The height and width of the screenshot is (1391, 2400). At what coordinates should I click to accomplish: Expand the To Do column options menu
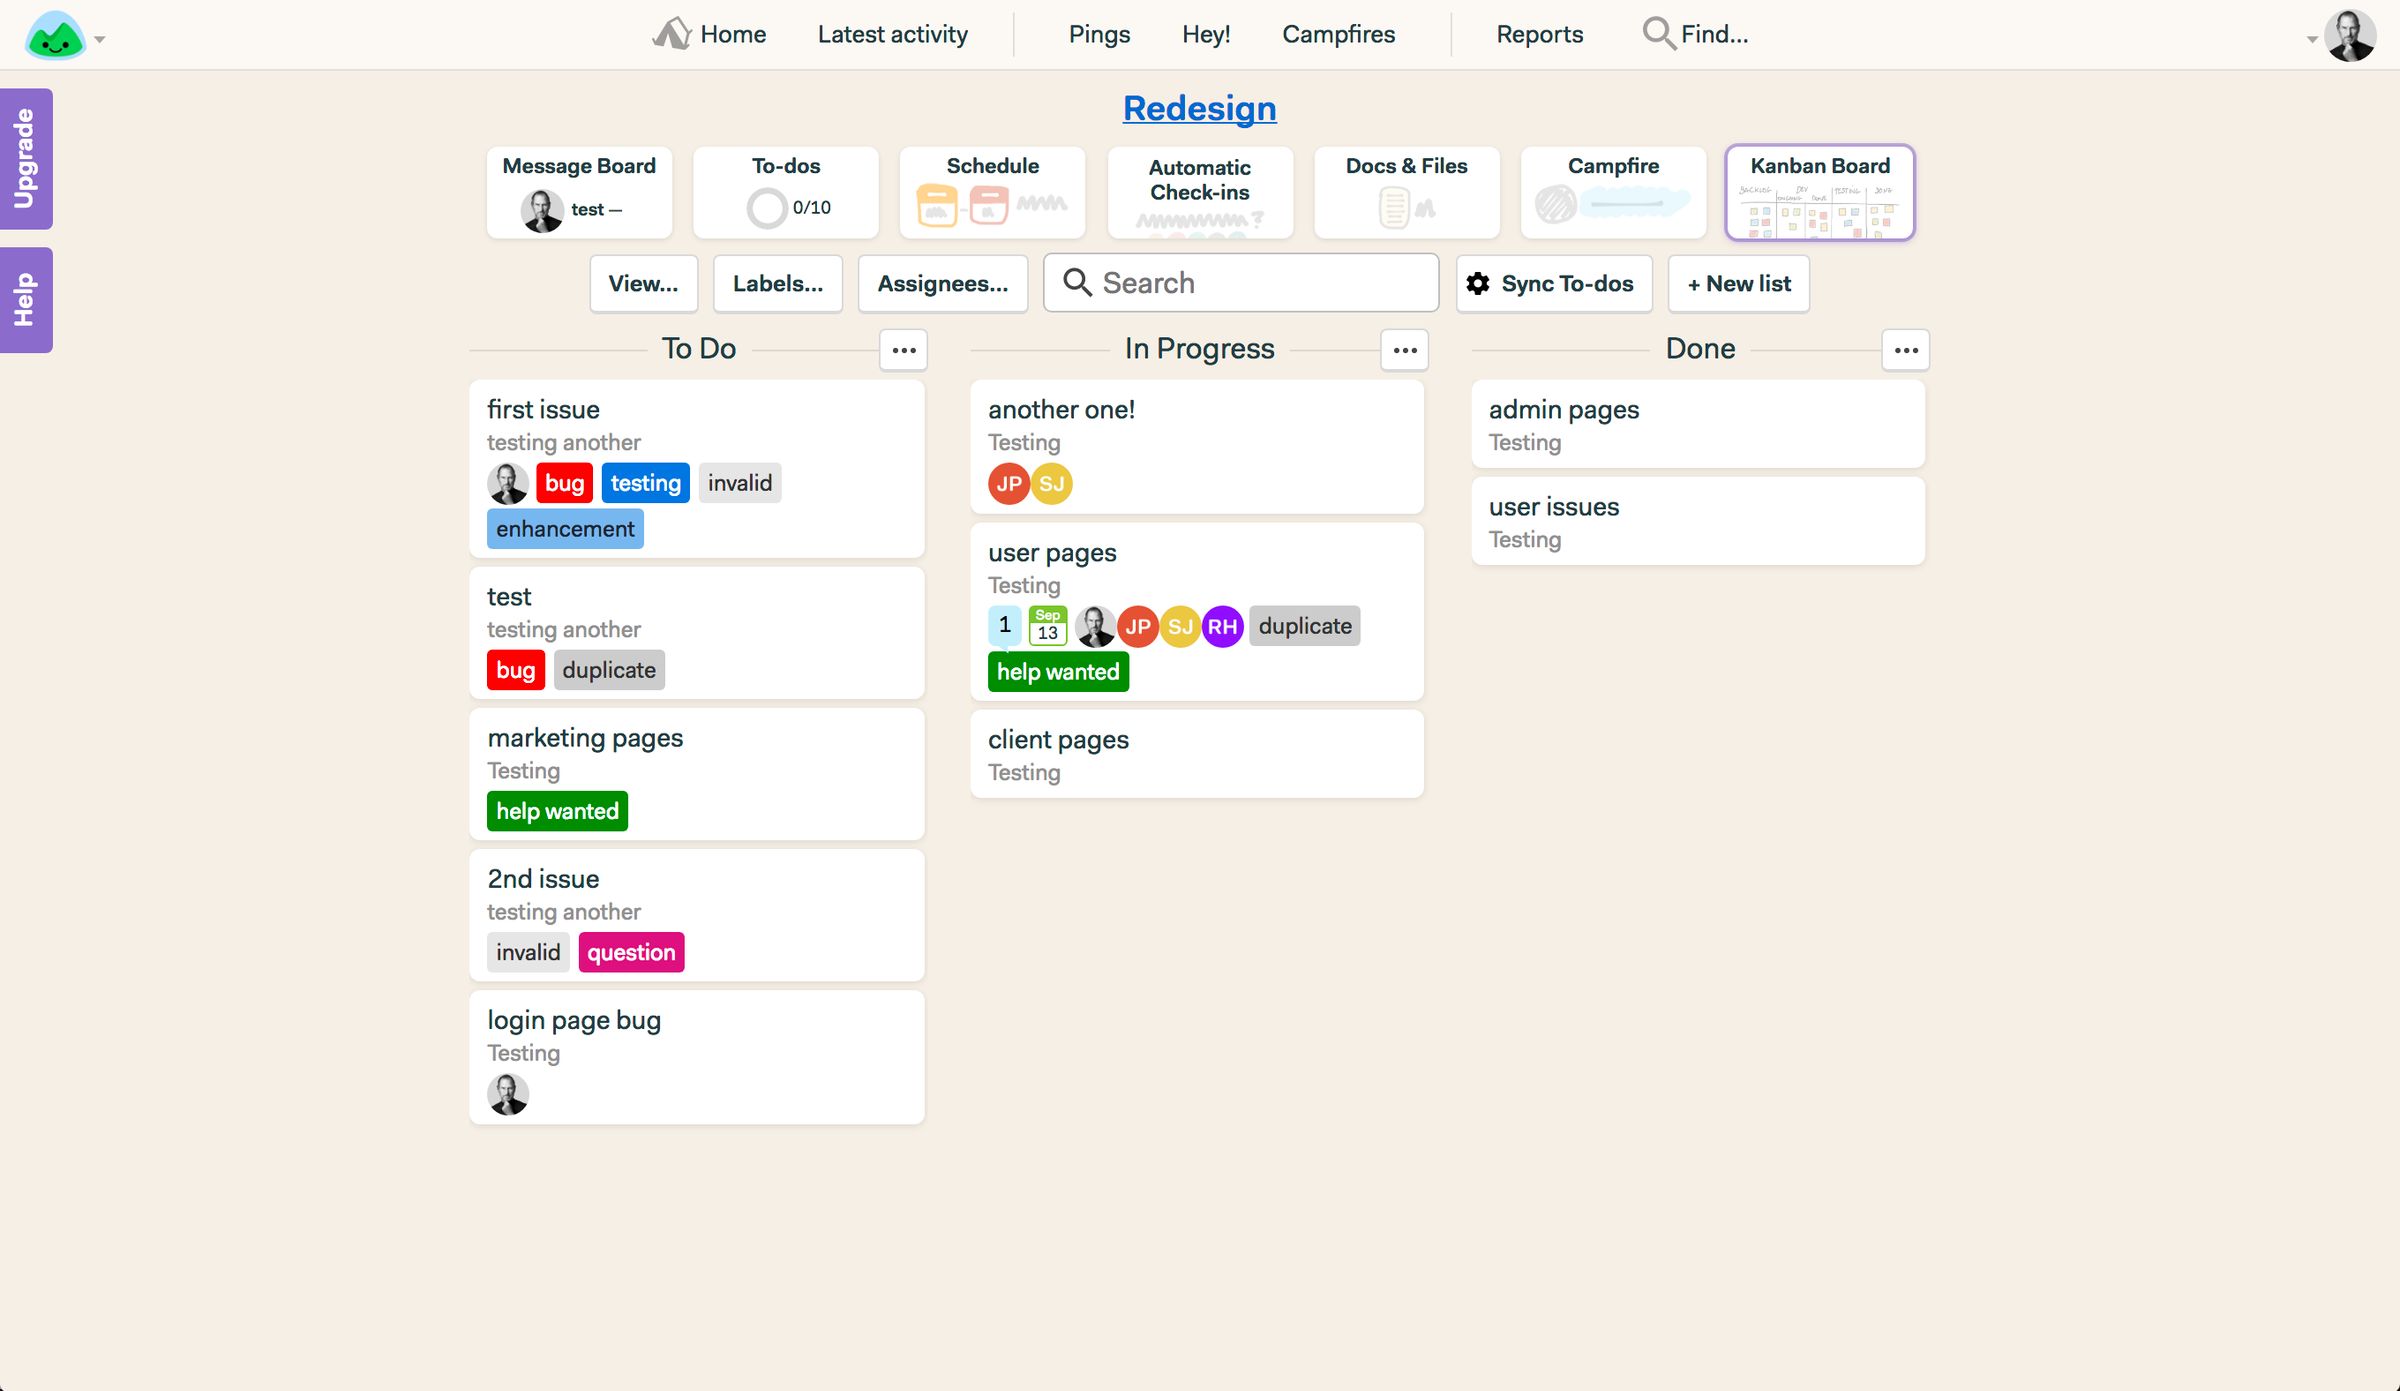click(904, 349)
